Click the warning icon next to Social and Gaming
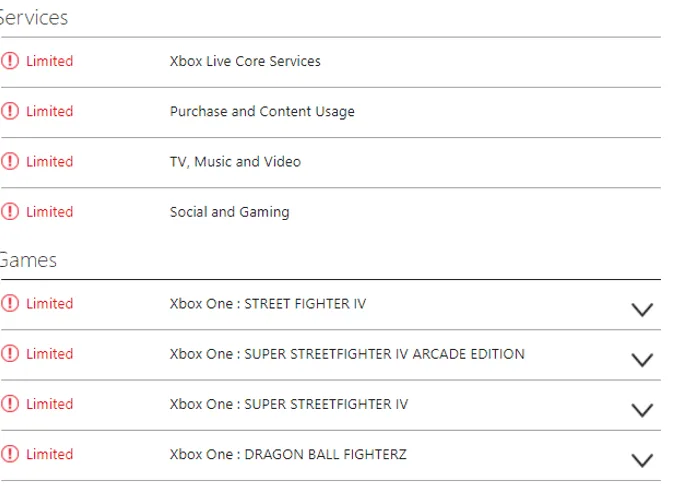Image resolution: width=680 pixels, height=486 pixels. pyautogui.click(x=10, y=212)
